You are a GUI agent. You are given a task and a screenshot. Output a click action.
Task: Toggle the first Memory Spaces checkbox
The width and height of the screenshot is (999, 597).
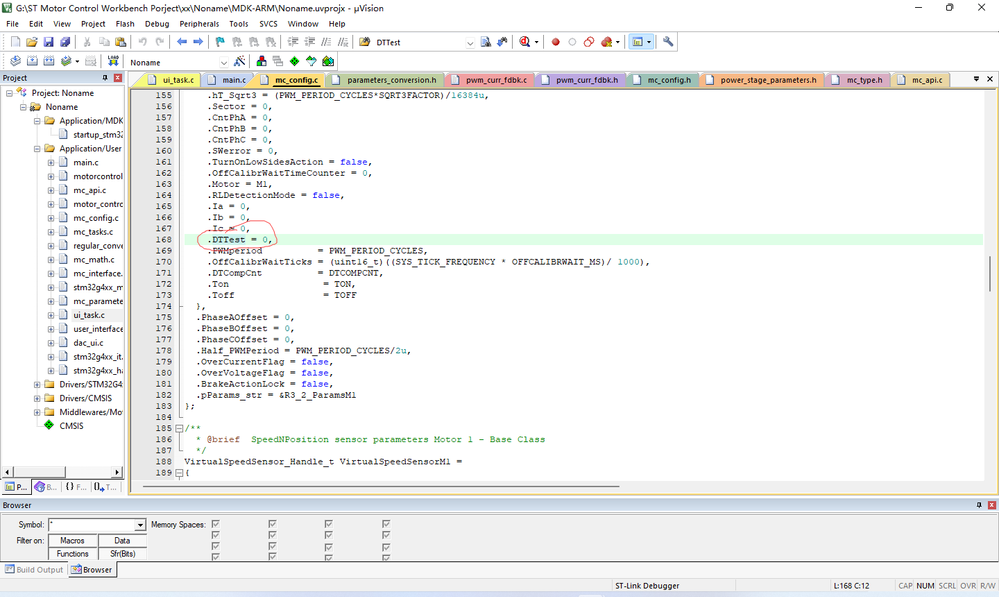215,524
